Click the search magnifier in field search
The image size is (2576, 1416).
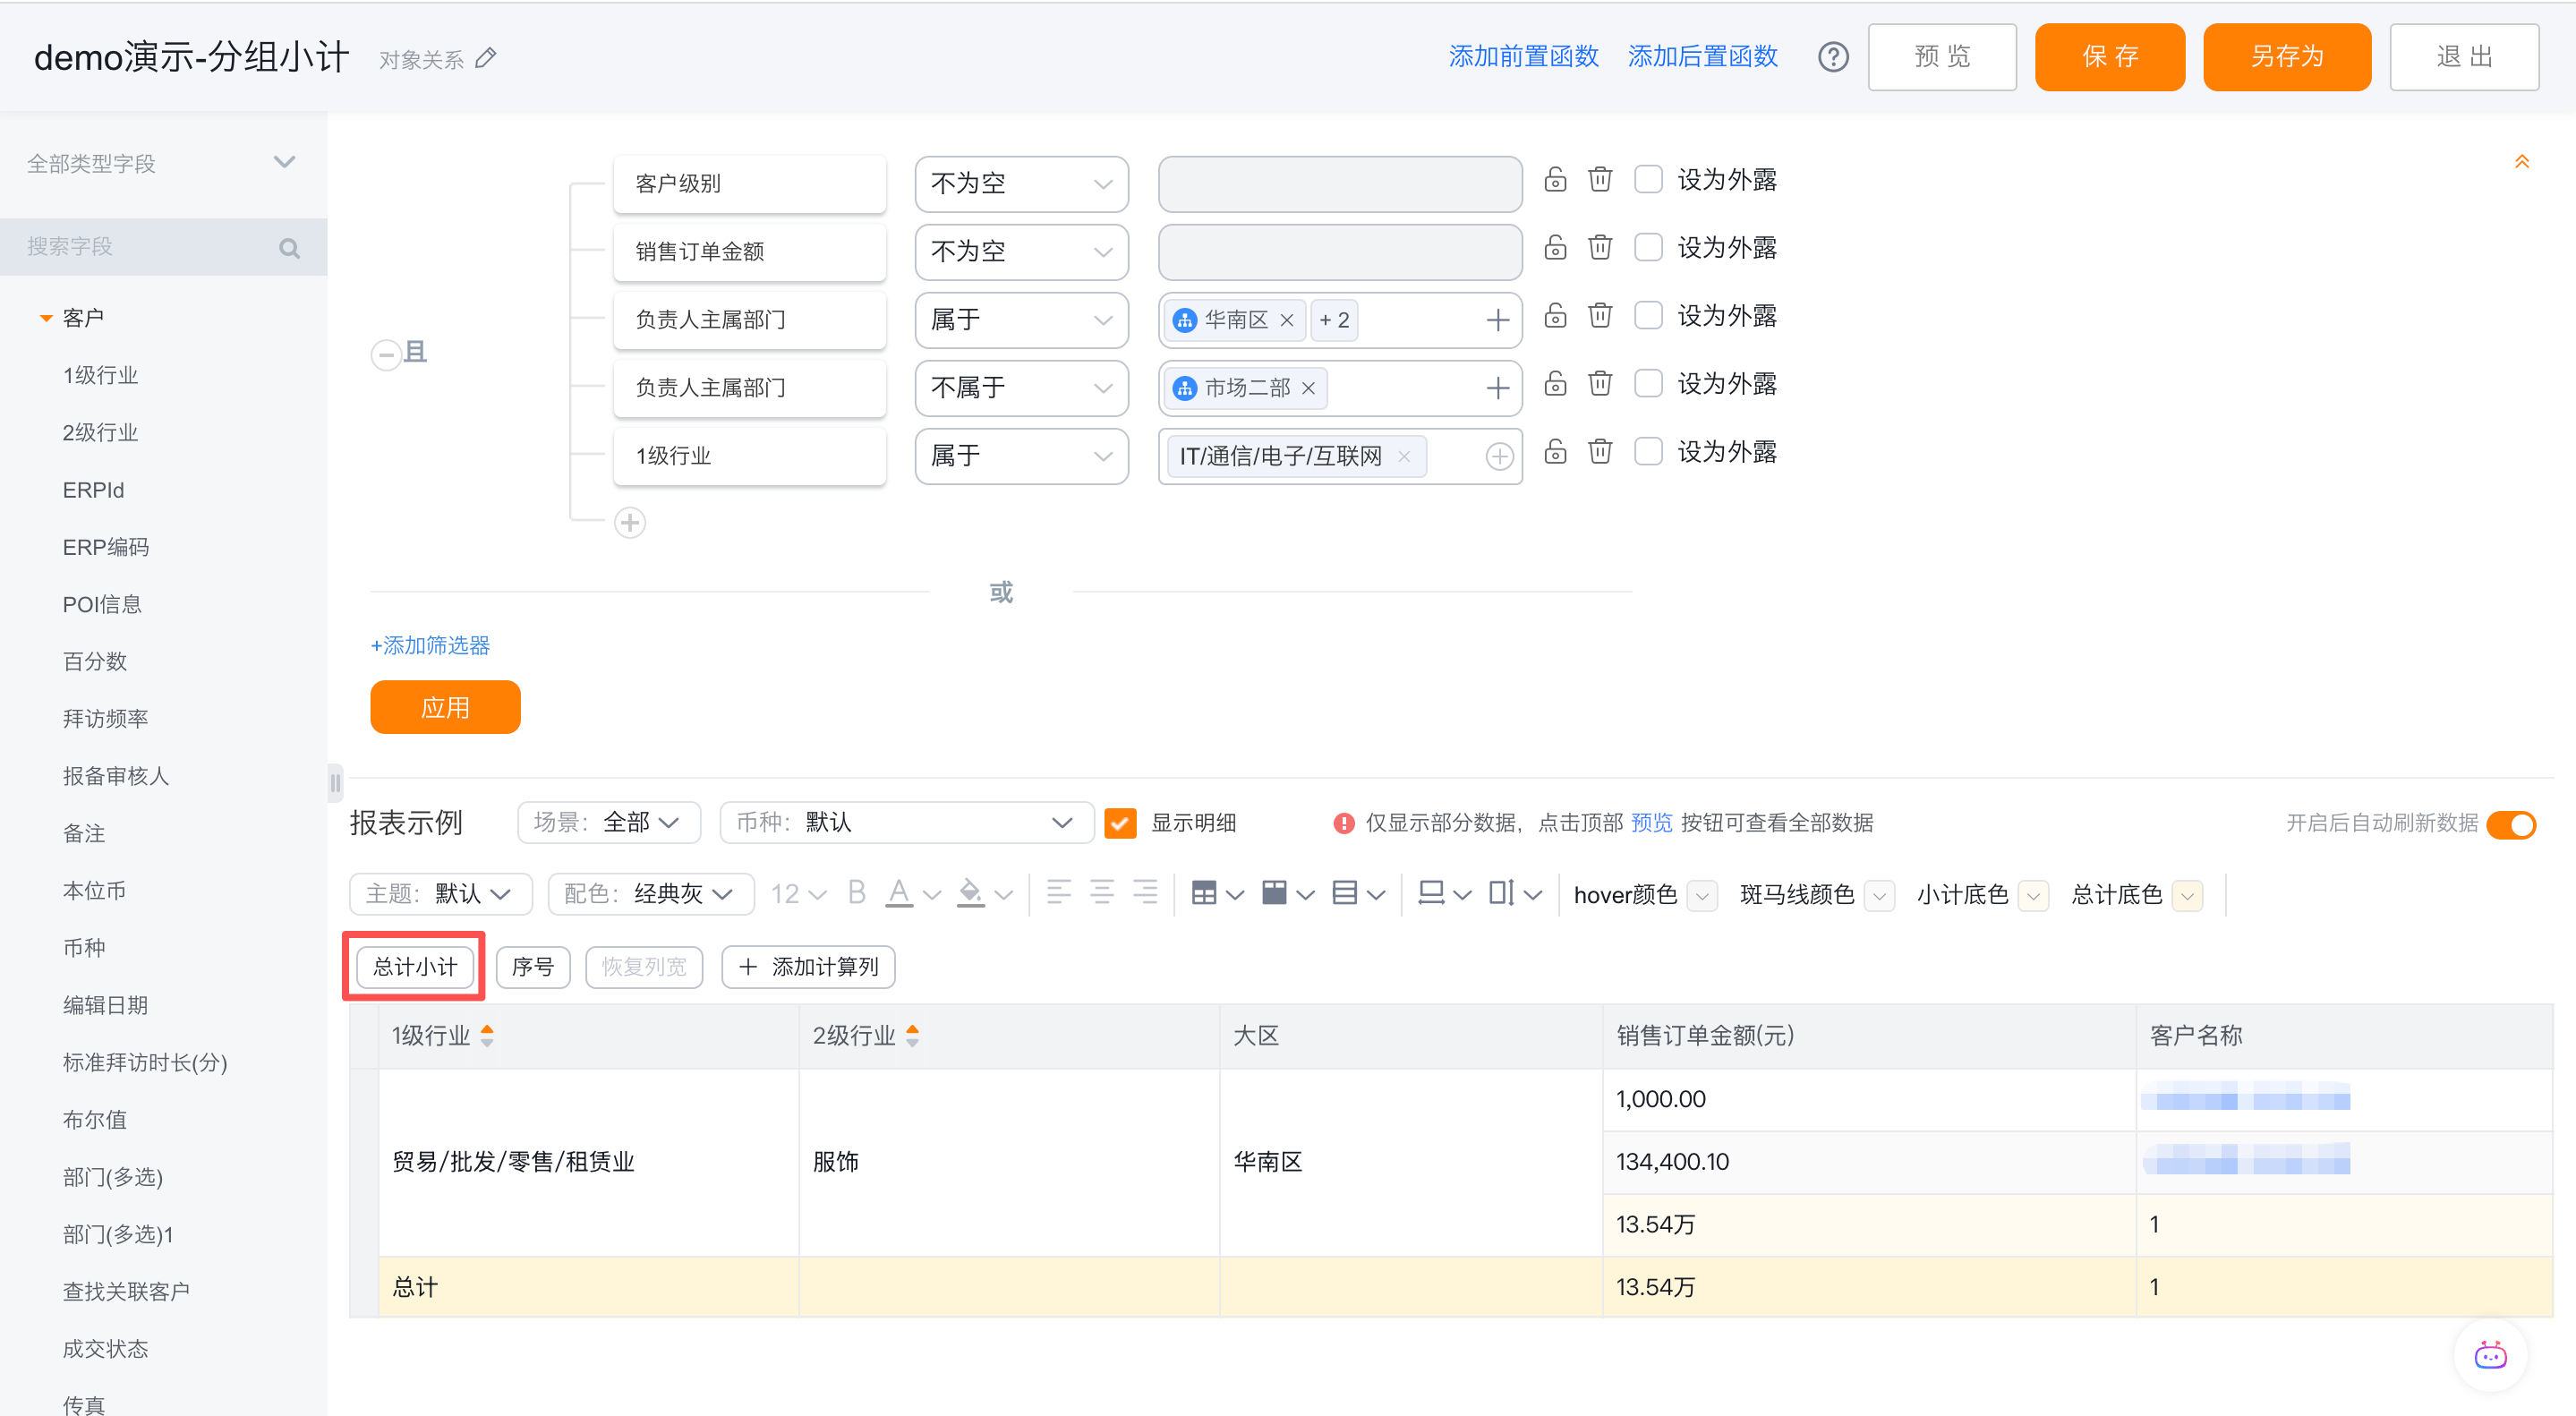coord(289,248)
